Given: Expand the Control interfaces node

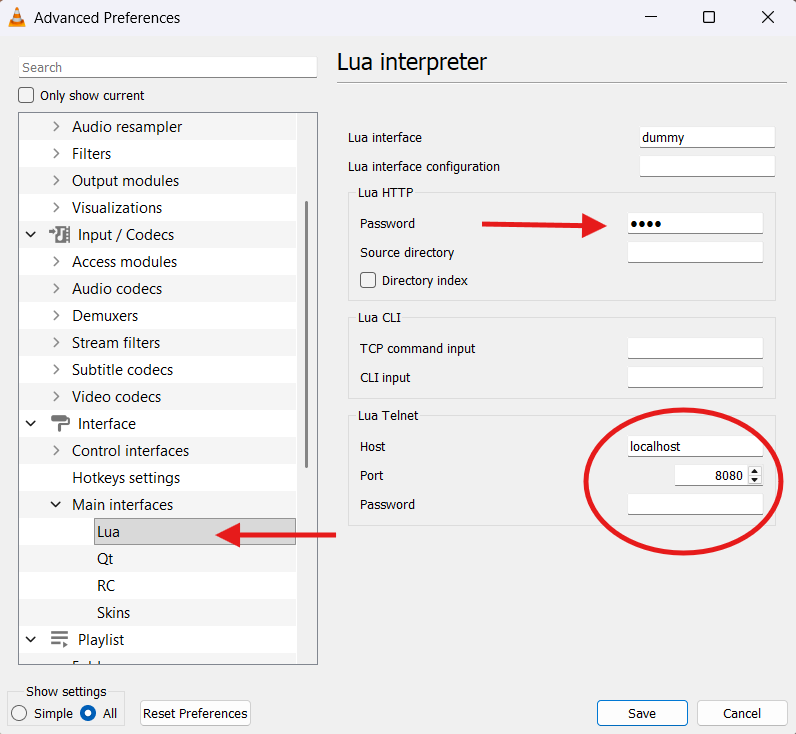Looking at the screenshot, I should click(56, 450).
